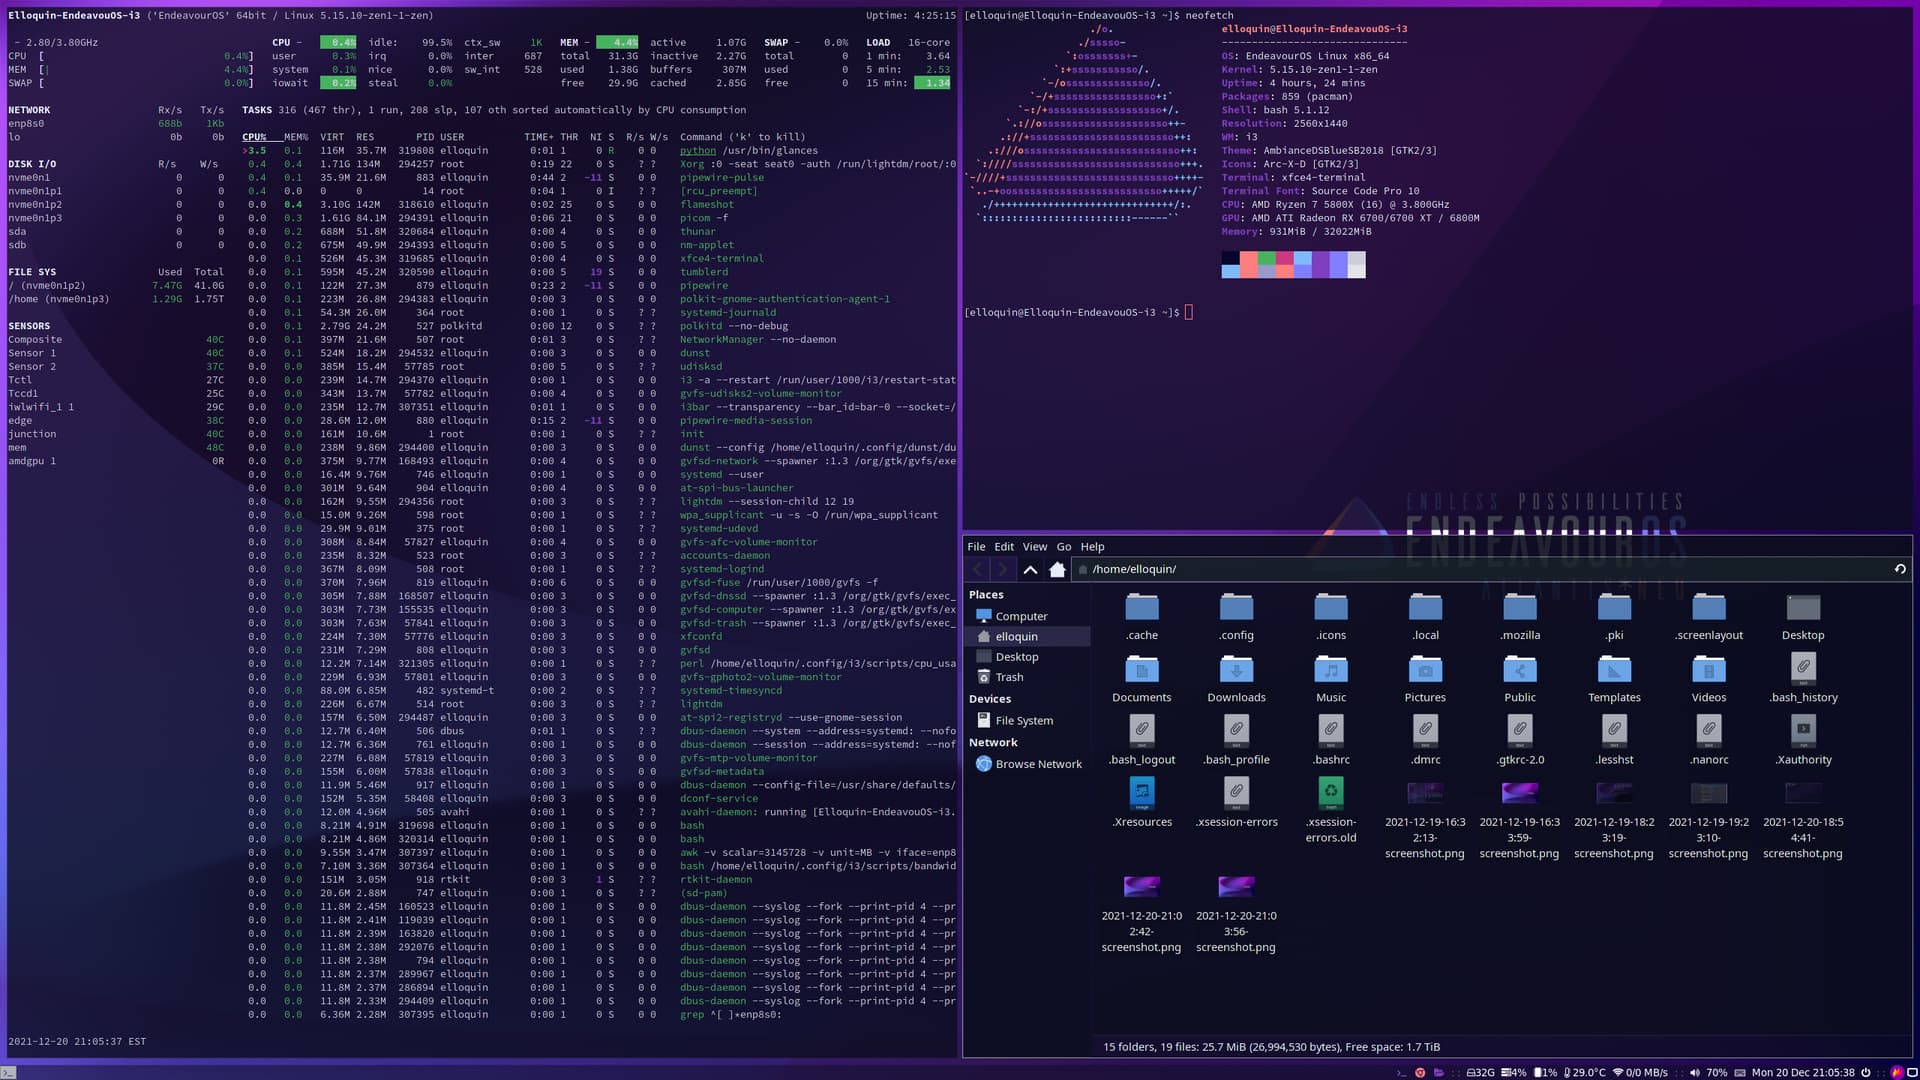Open the Help menu in Thunar
Viewport: 1920px width, 1080px height.
pyautogui.click(x=1092, y=547)
